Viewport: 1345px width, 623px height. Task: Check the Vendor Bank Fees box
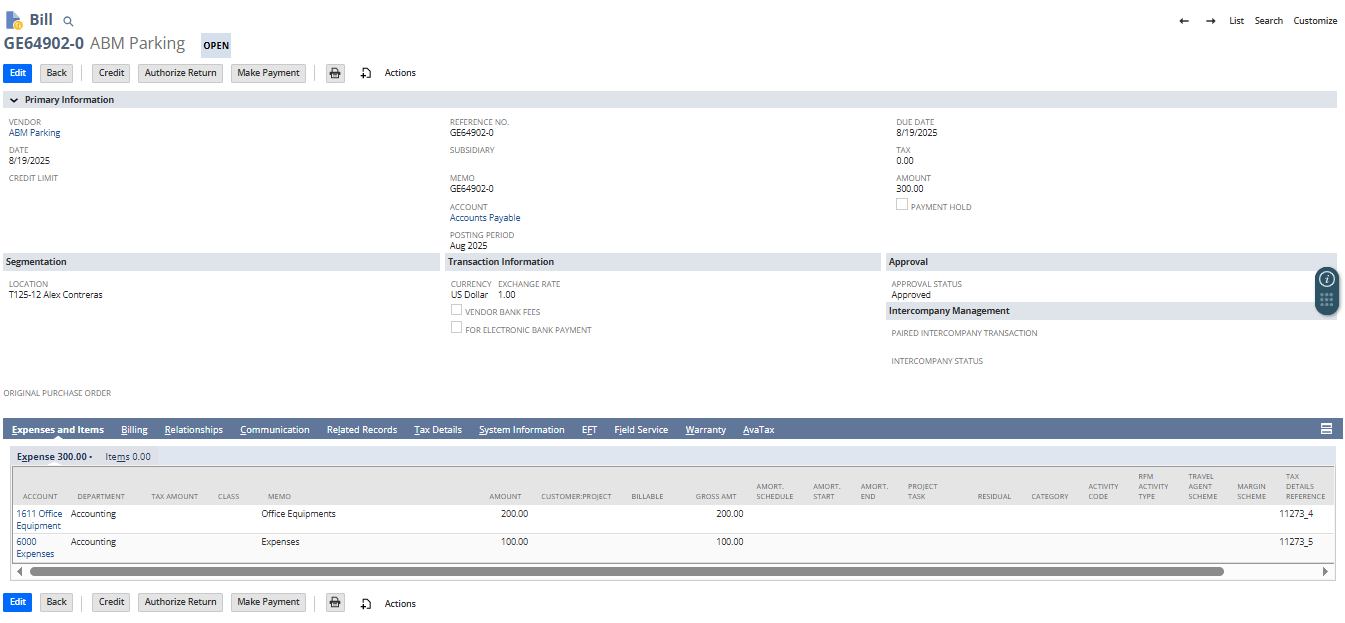457,311
